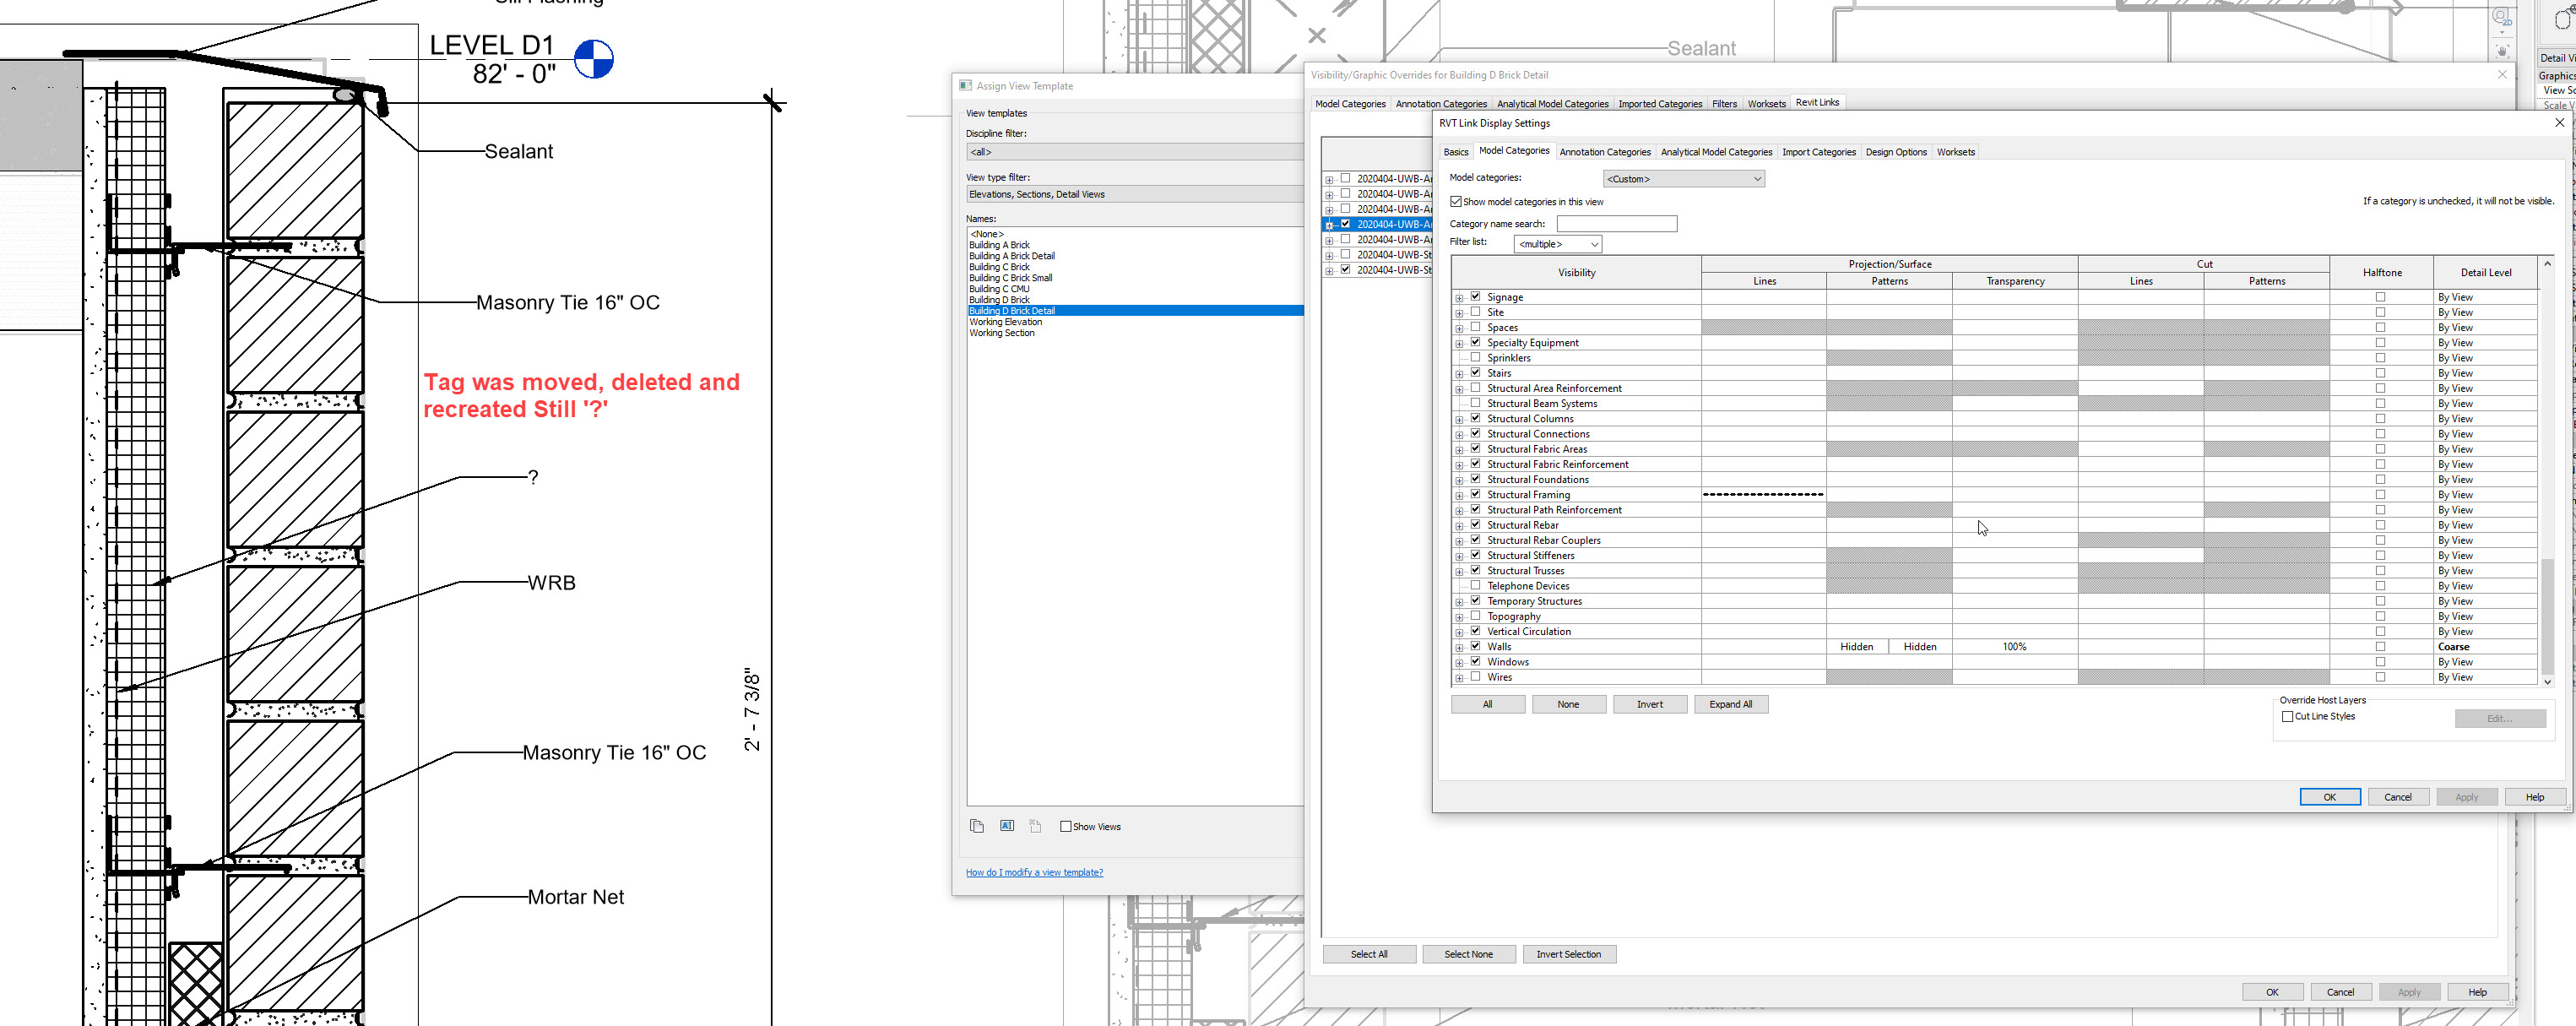
Task: Switch to the Annotation Categories tab in RVT settings
Action: (x=1604, y=152)
